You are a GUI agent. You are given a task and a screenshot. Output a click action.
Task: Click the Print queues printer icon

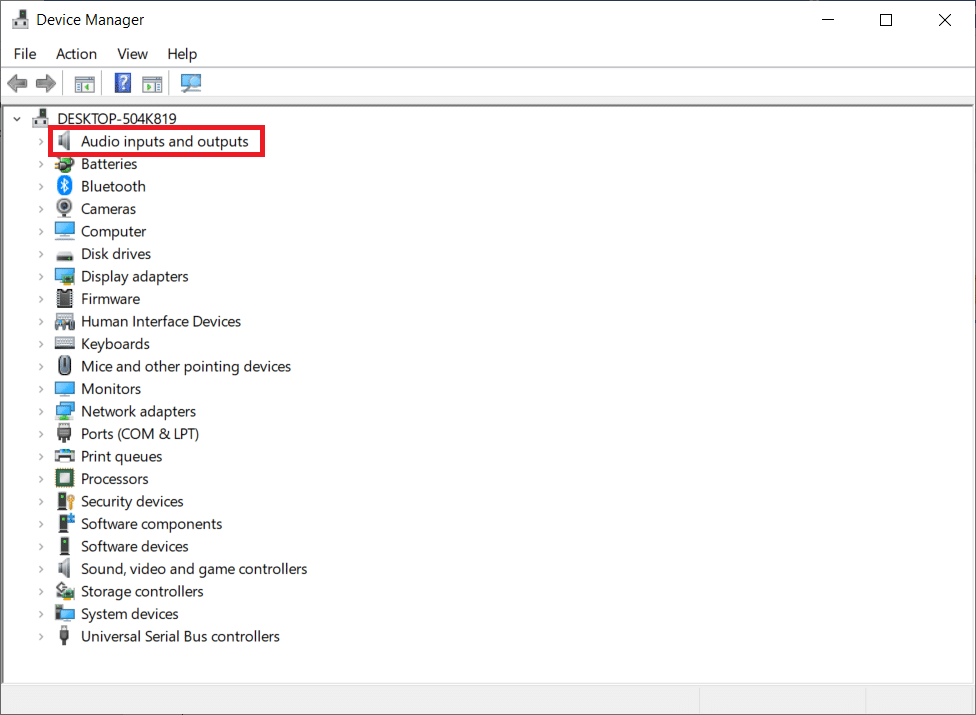pos(65,456)
